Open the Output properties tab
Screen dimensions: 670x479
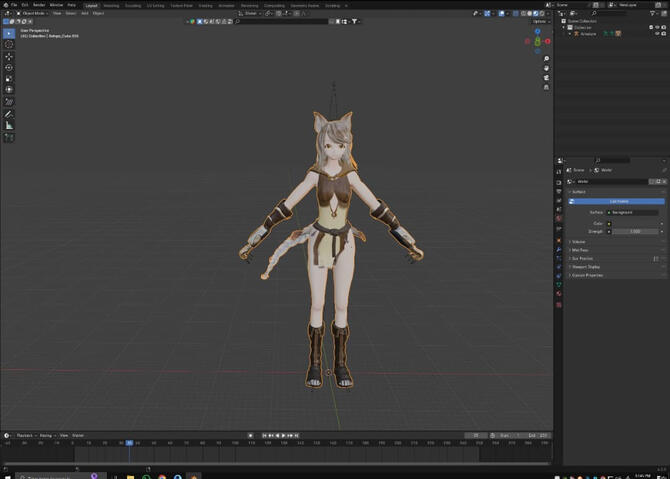click(x=559, y=191)
